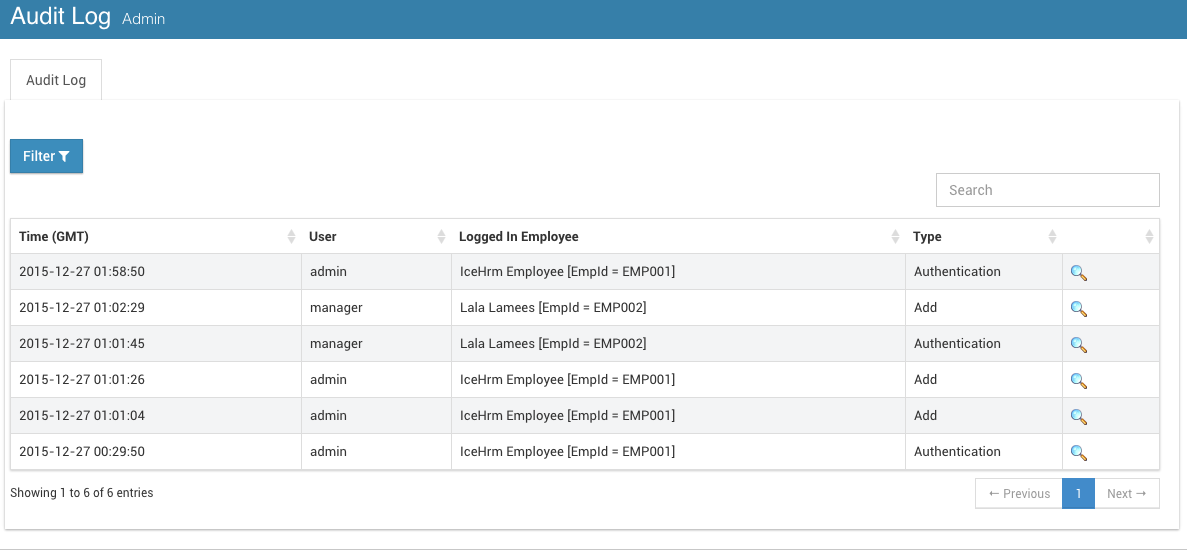
Task: Open magnifier icon for 01:01:26 entry
Action: click(x=1079, y=381)
